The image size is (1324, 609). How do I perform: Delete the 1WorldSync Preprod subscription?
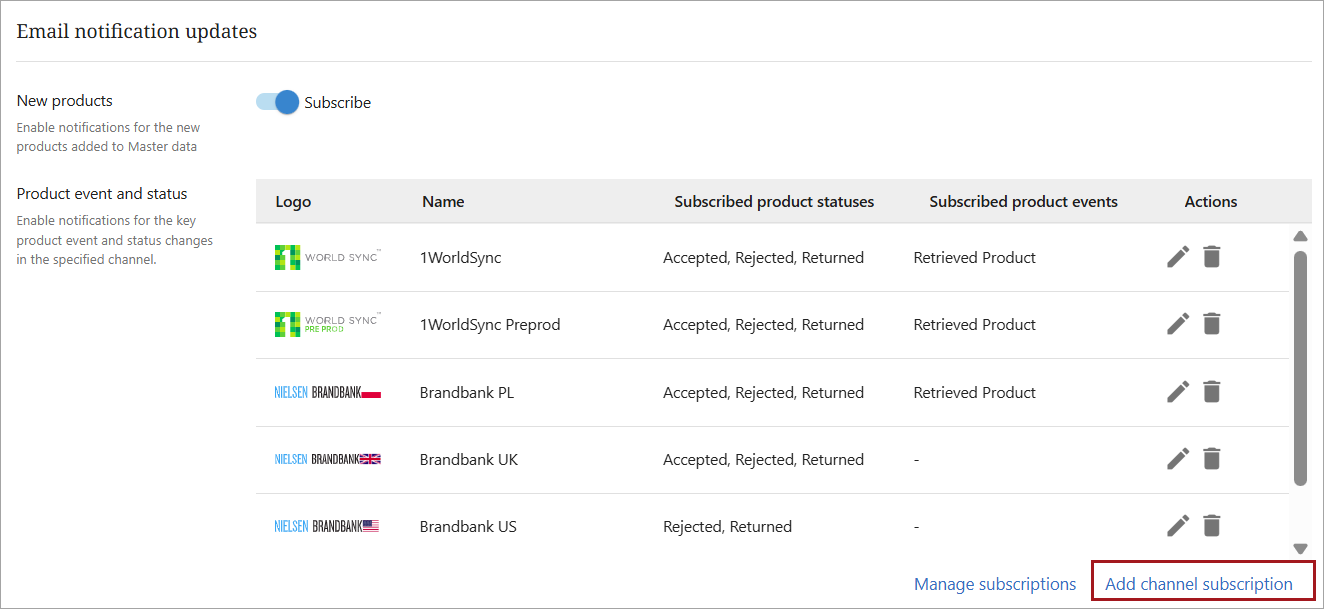pos(1211,324)
